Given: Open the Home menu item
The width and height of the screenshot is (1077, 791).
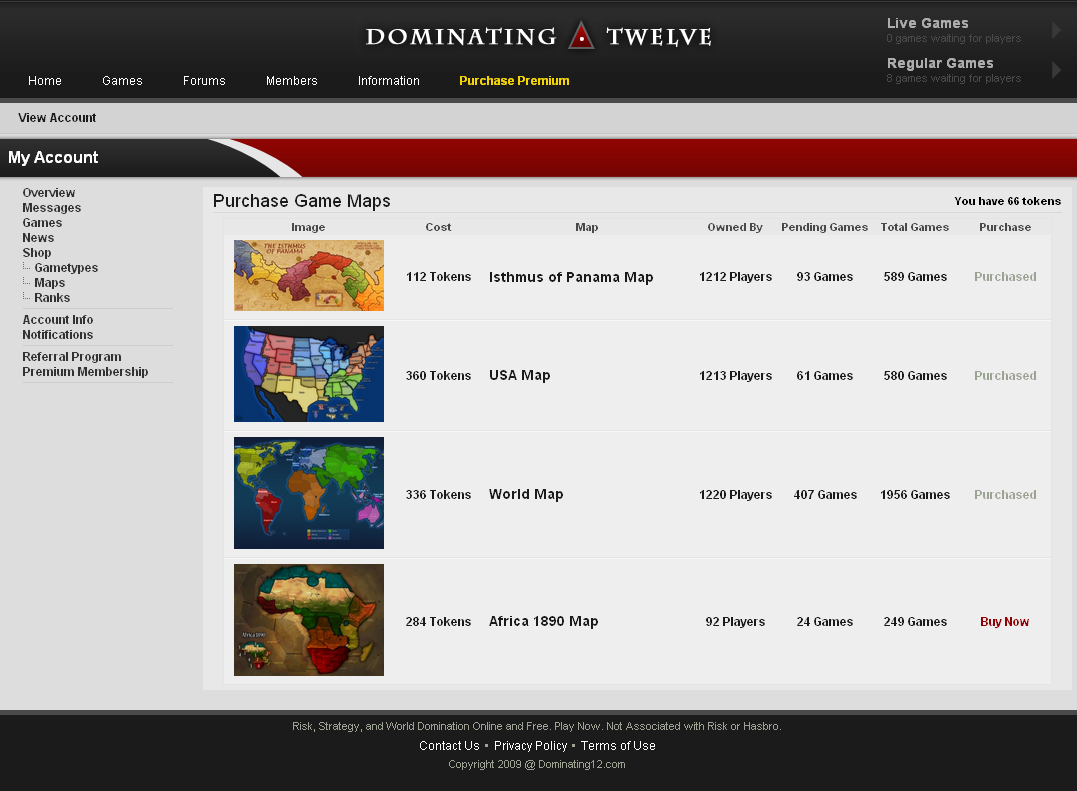Looking at the screenshot, I should [x=45, y=81].
